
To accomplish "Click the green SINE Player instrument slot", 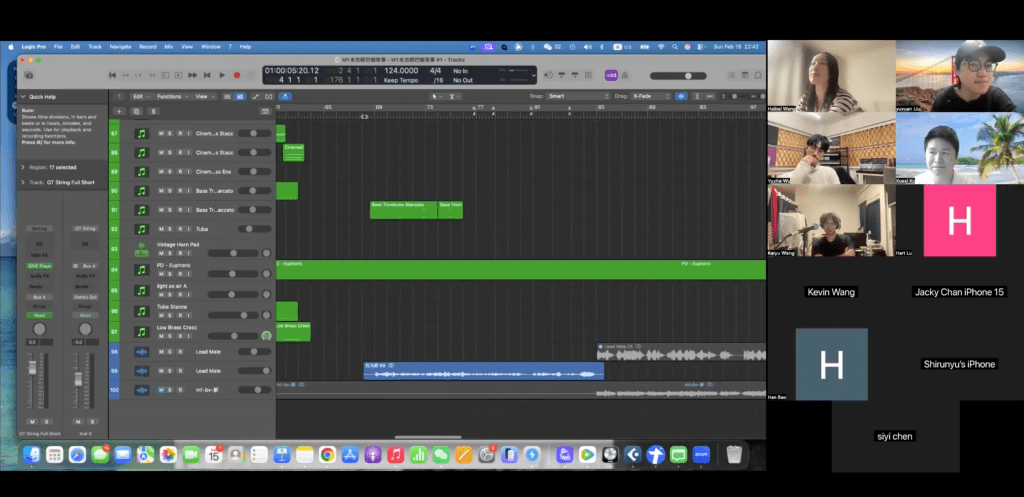I will click(x=39, y=266).
